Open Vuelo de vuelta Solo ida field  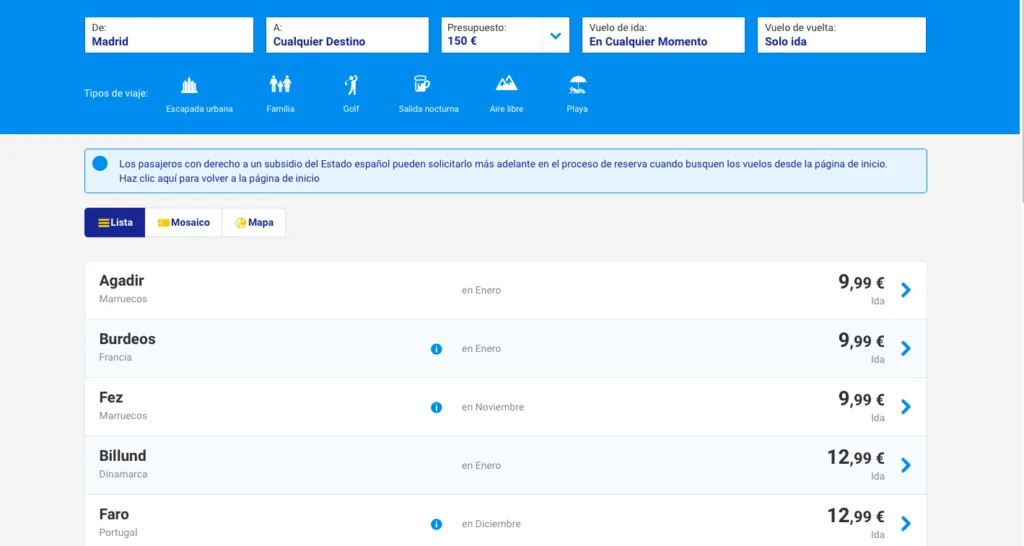click(x=842, y=35)
